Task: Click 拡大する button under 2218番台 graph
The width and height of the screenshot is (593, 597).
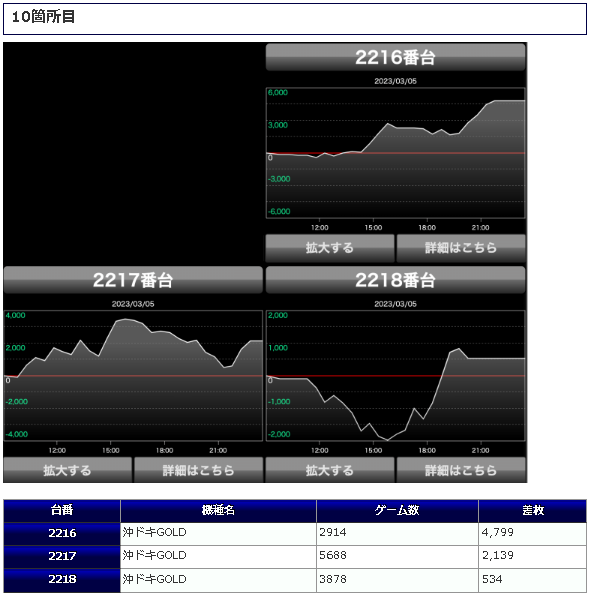Action: click(329, 470)
